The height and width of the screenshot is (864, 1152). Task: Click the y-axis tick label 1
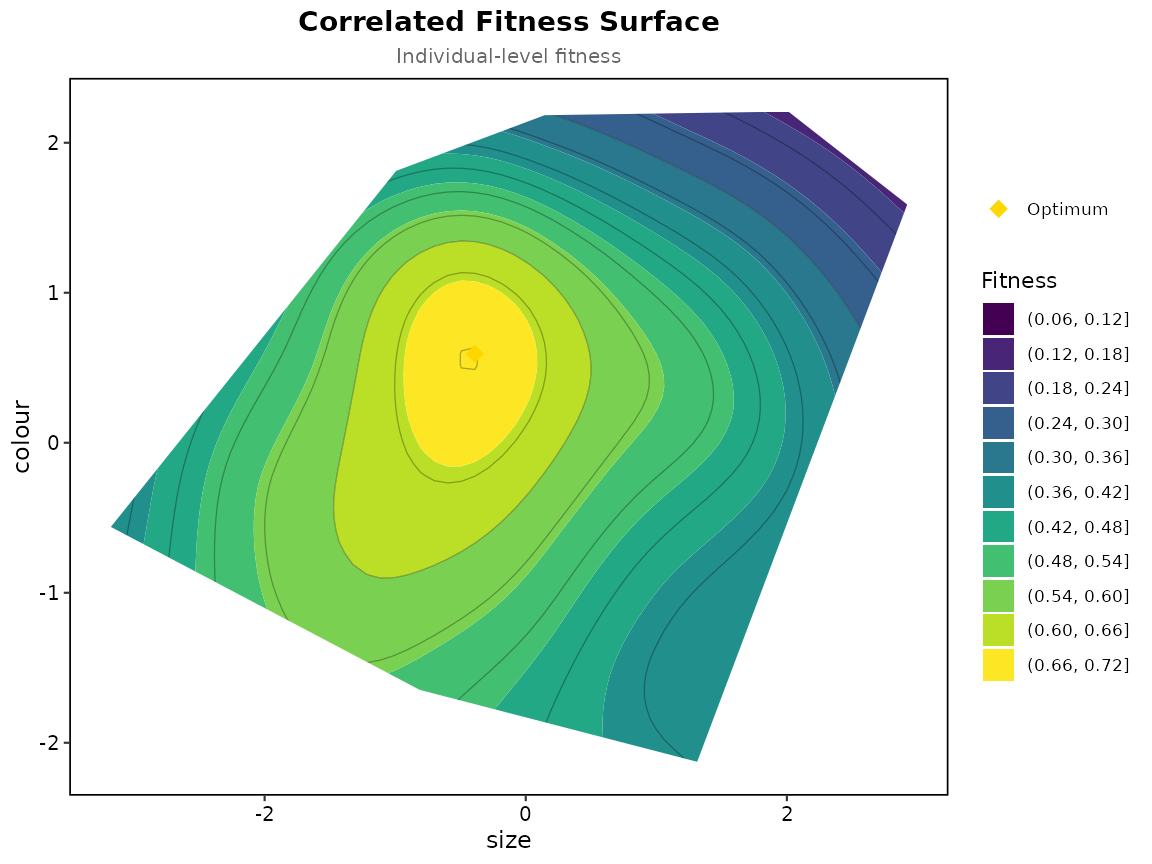tap(54, 293)
